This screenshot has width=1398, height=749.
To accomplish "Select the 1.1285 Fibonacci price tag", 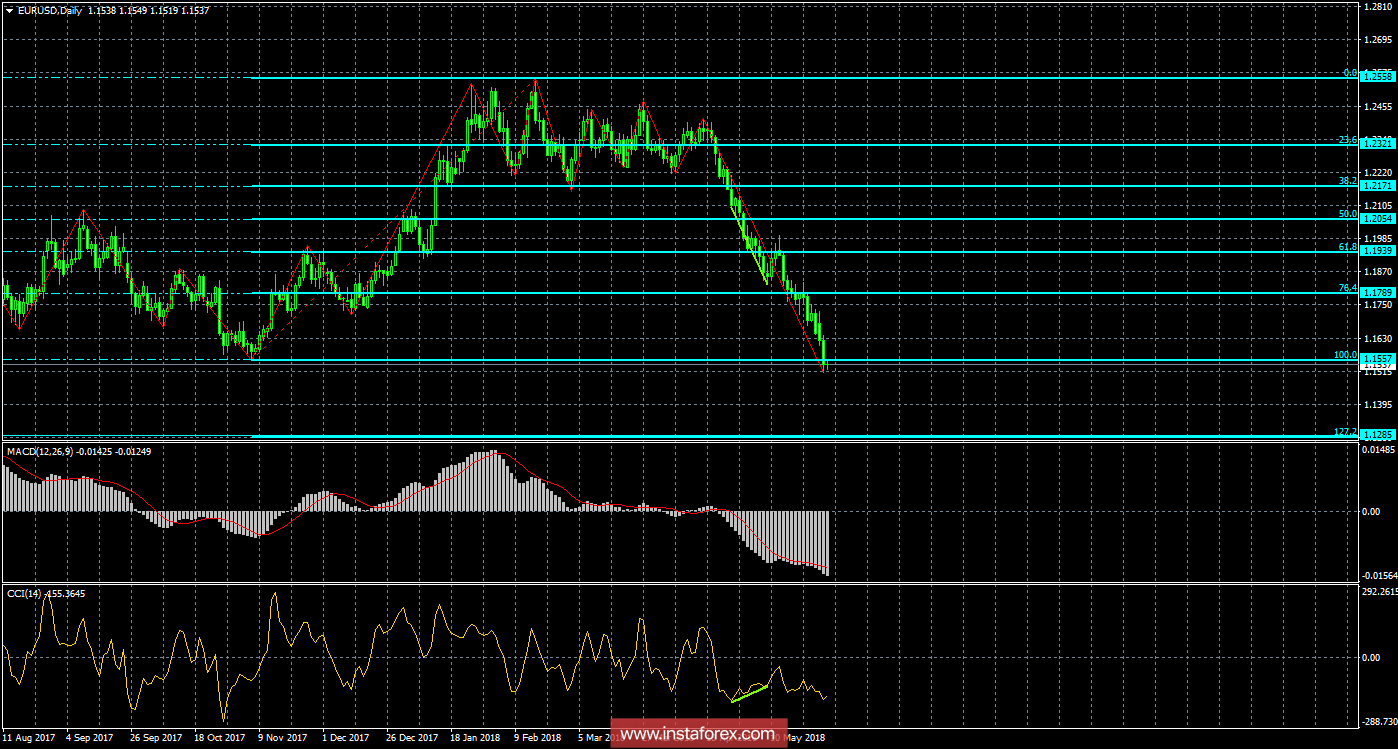I will [1379, 435].
